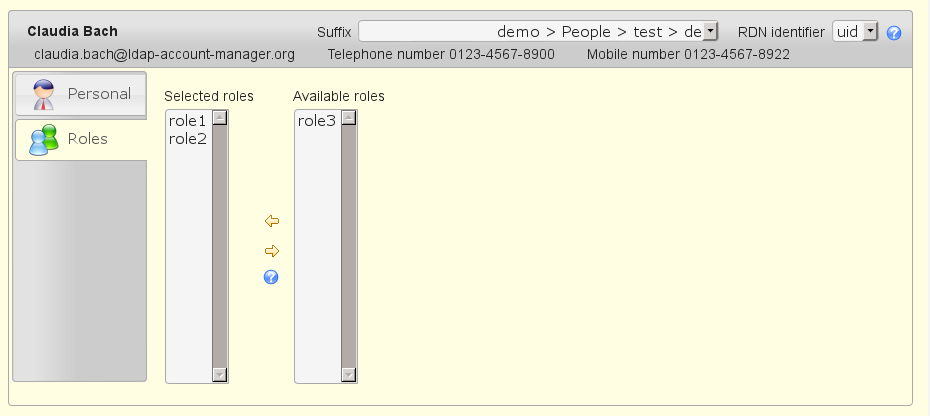This screenshot has width=930, height=416.
Task: Click the right arrow to remove role
Action: click(x=271, y=251)
